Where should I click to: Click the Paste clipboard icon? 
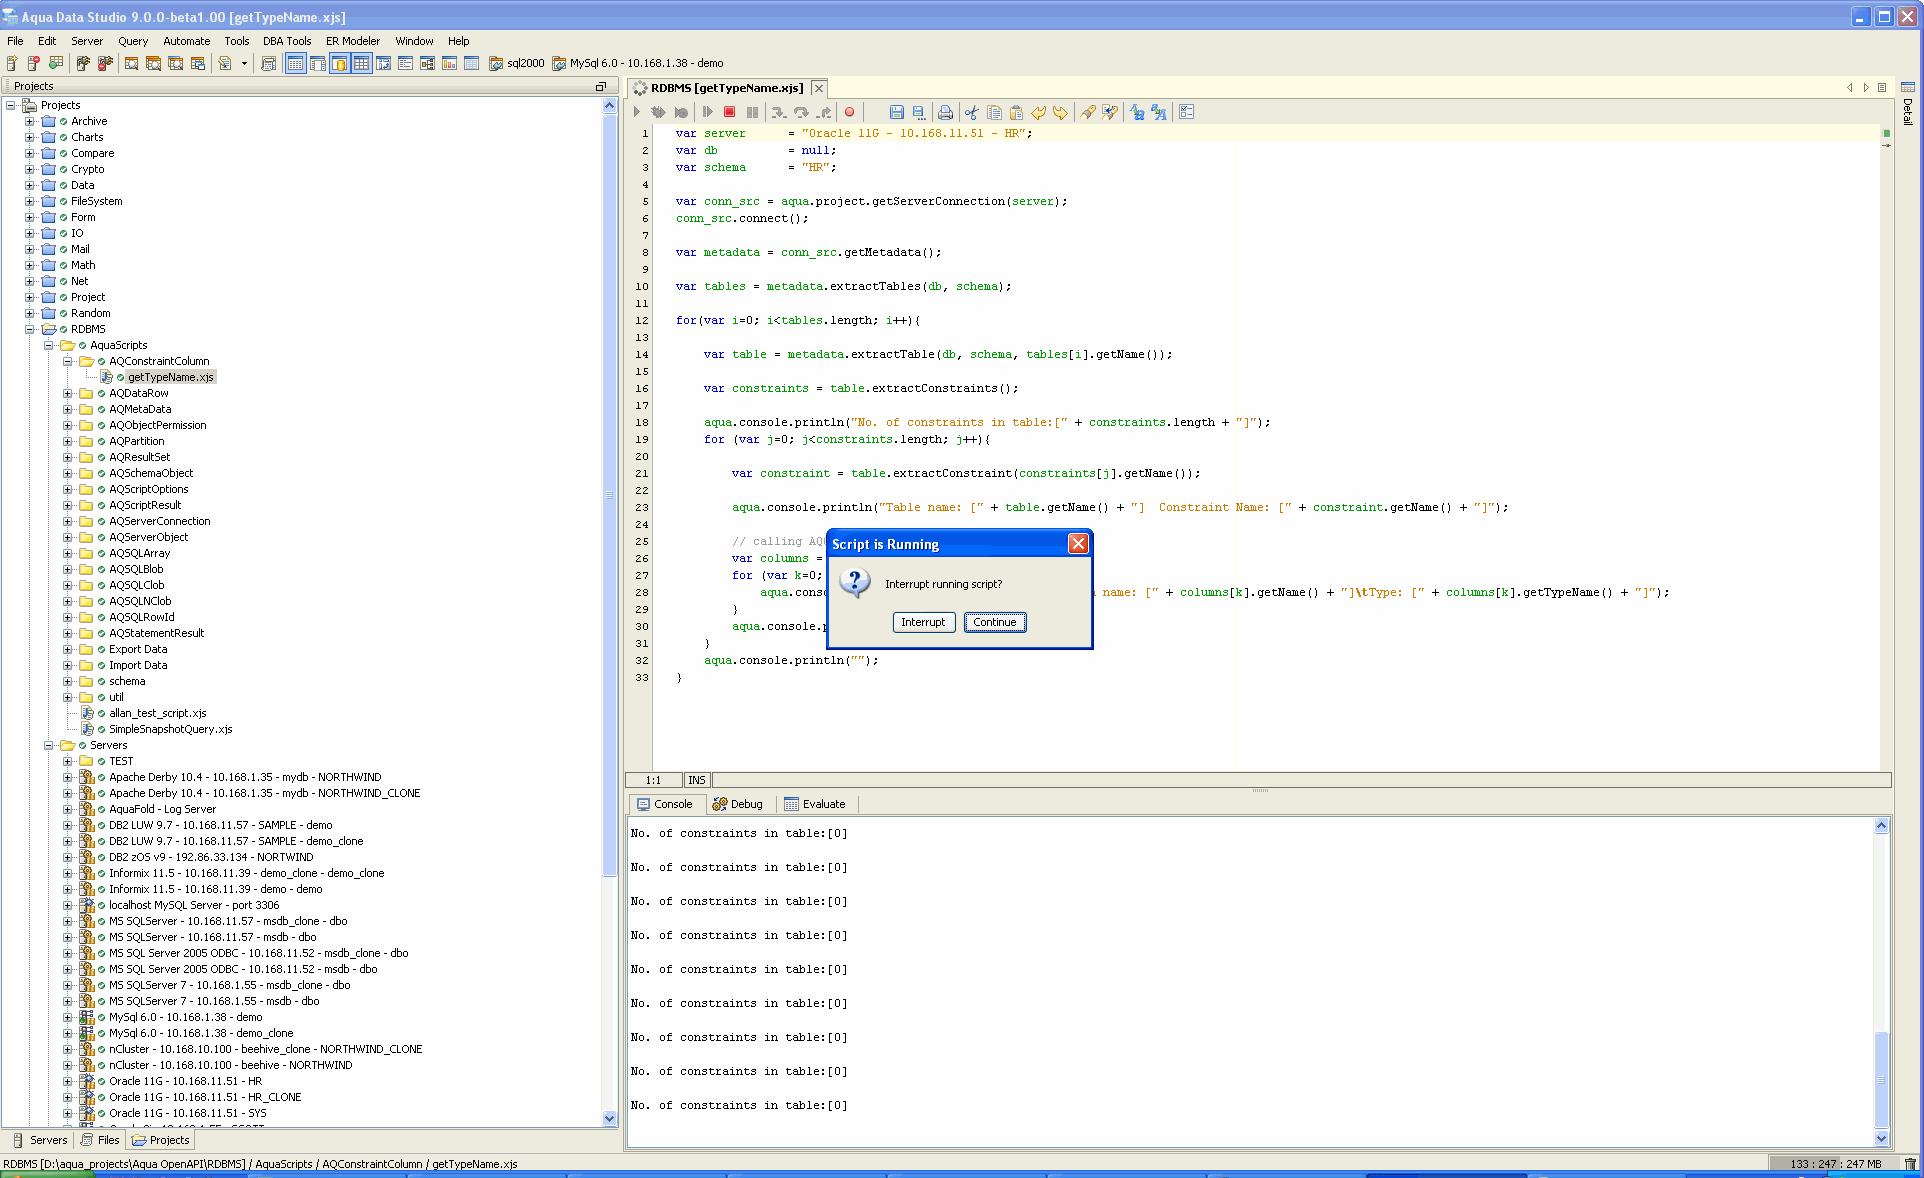pyautogui.click(x=1016, y=112)
